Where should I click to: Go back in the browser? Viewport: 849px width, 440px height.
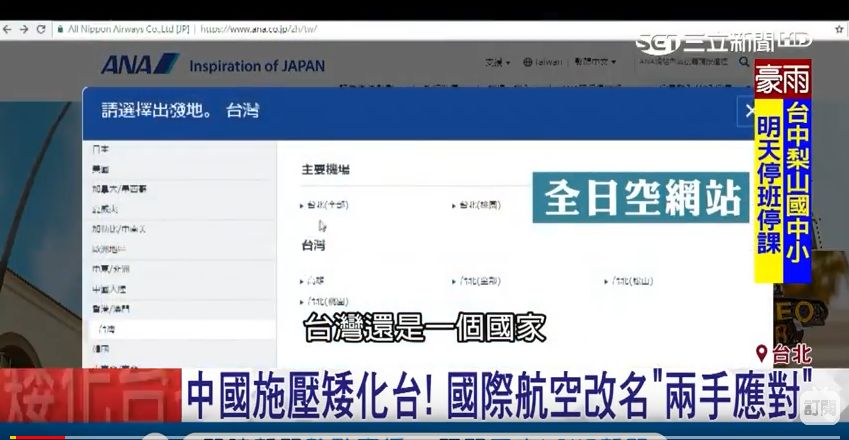7,29
